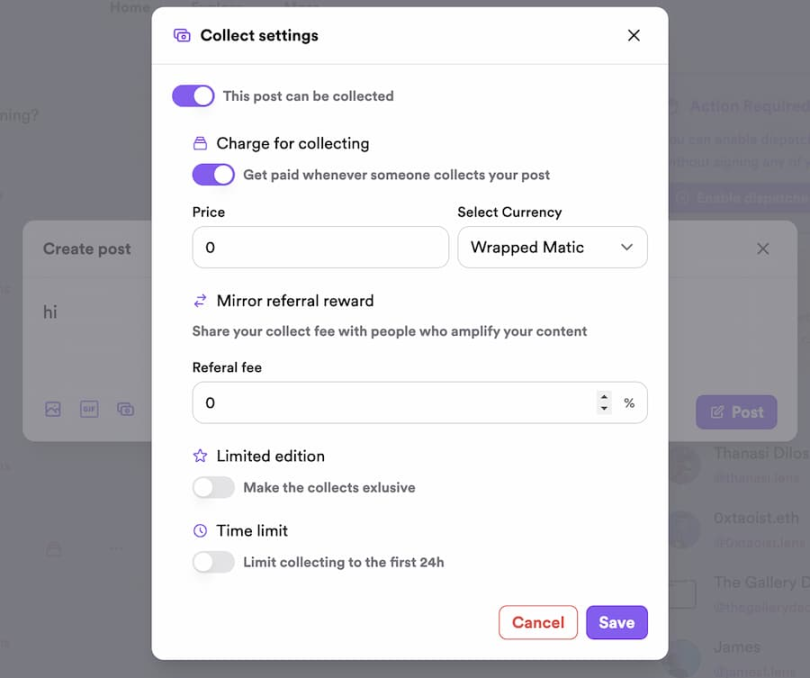Screen dimensions: 810x678
Task: Turn off 'Get paid whenever someone collects' toggle
Action: (213, 175)
